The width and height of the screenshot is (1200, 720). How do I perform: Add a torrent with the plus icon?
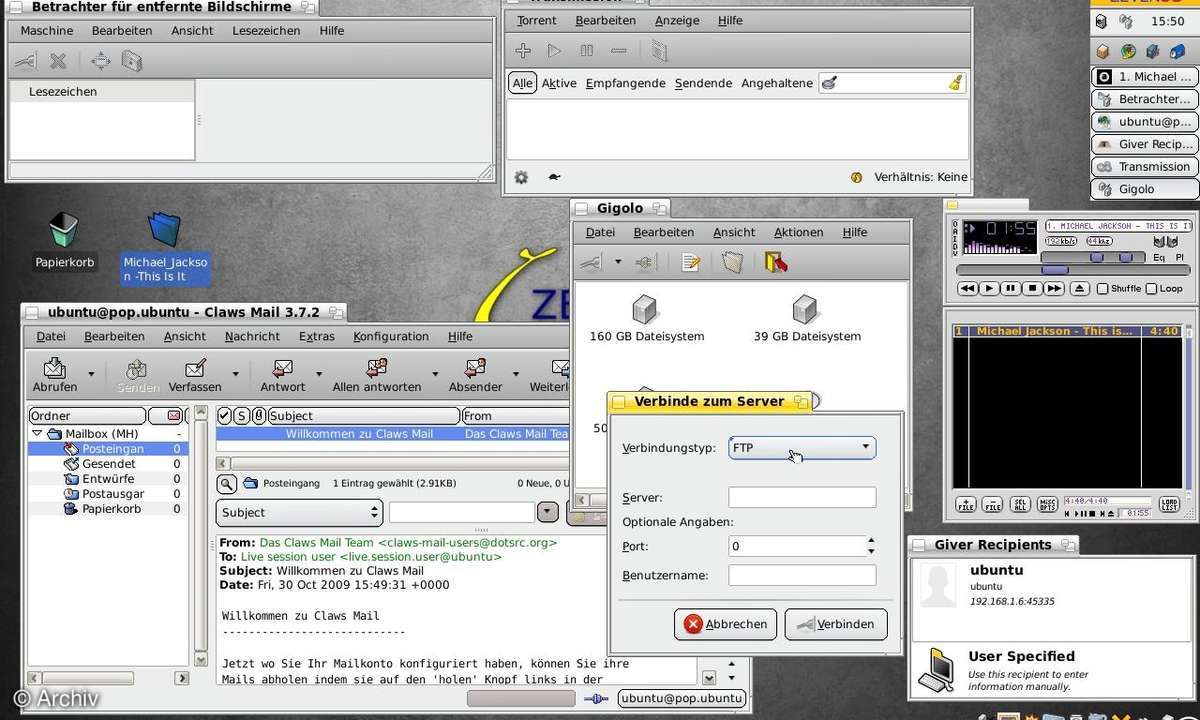point(523,50)
